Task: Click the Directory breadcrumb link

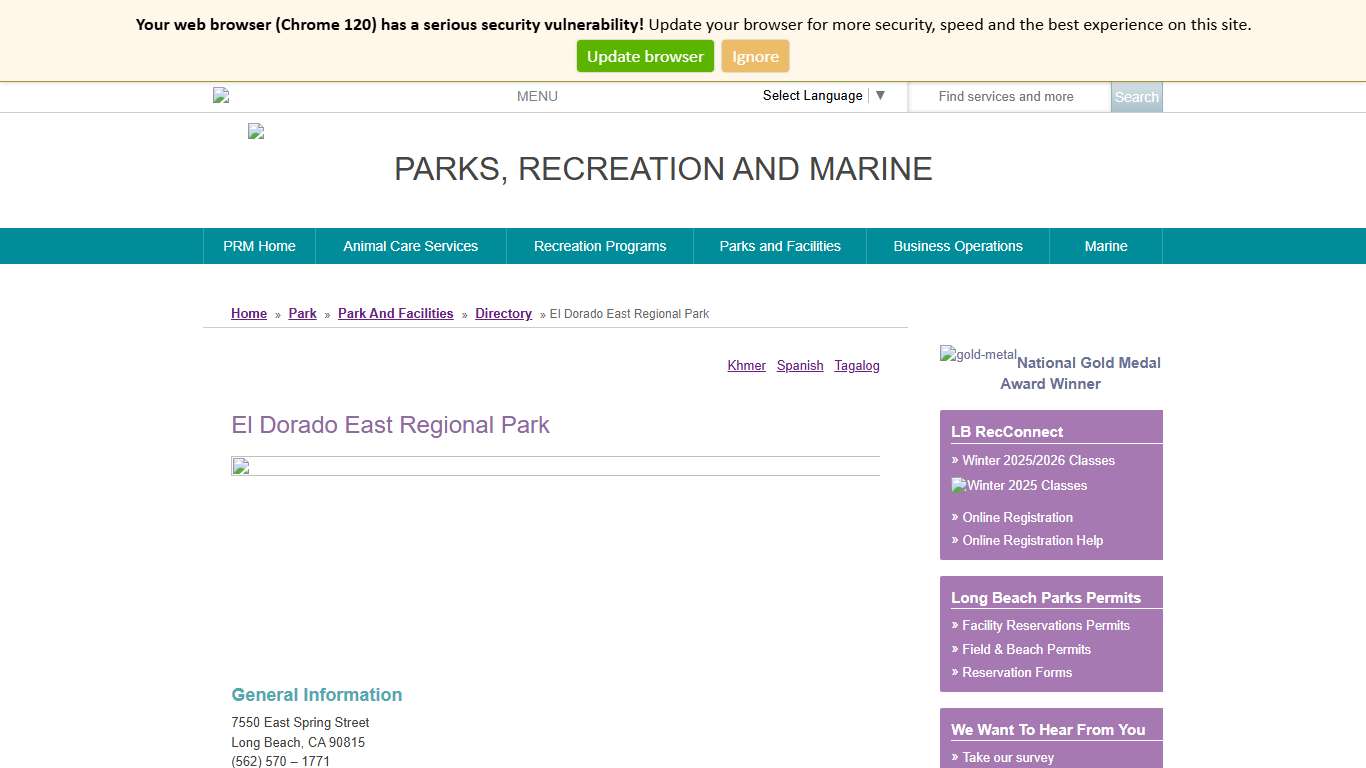Action: (503, 313)
